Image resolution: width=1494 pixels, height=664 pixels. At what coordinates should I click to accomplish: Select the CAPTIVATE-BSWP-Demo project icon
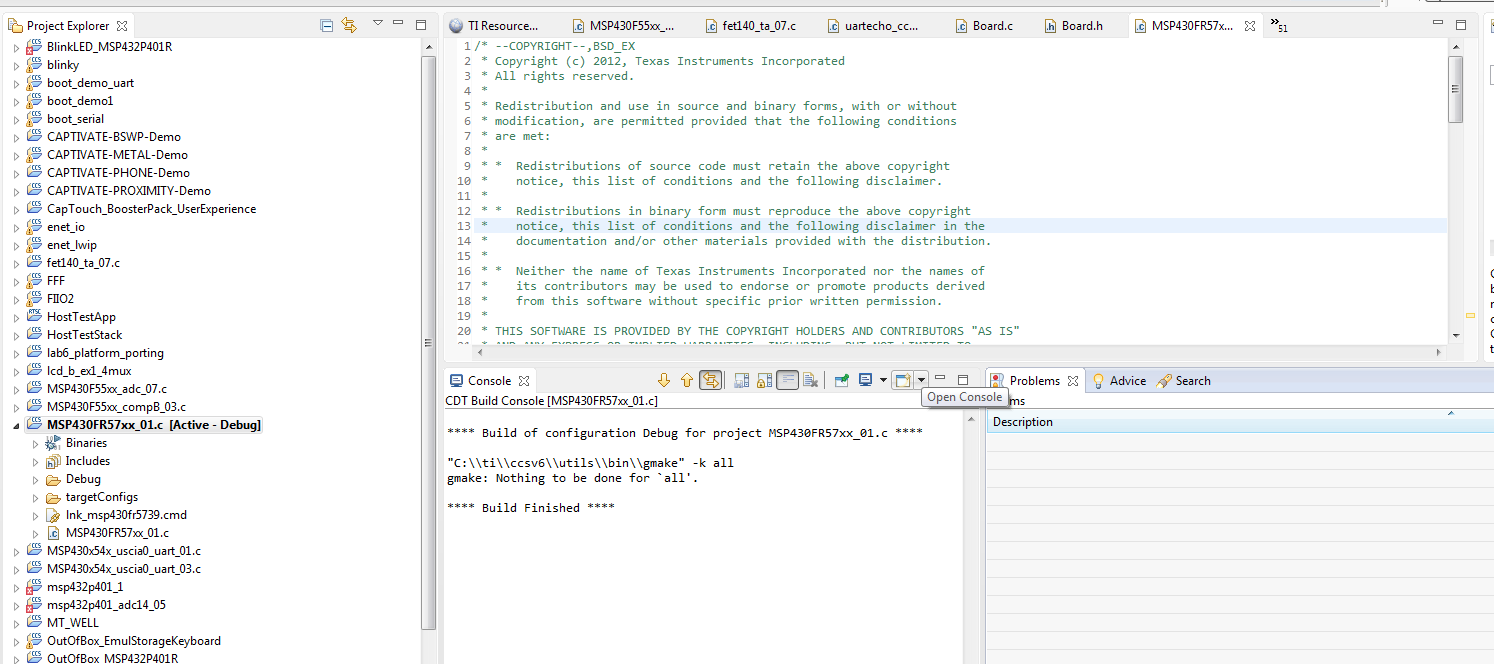click(x=33, y=137)
